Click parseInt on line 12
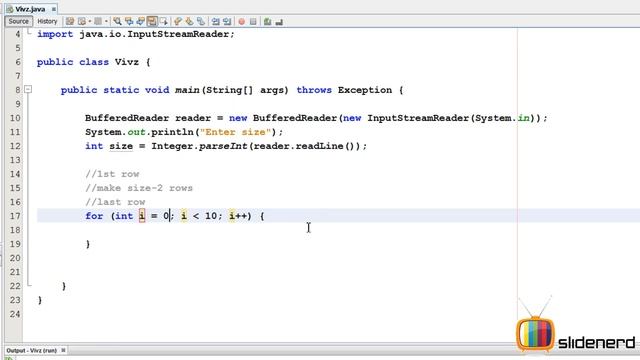The image size is (640, 360). pyautogui.click(x=223, y=146)
